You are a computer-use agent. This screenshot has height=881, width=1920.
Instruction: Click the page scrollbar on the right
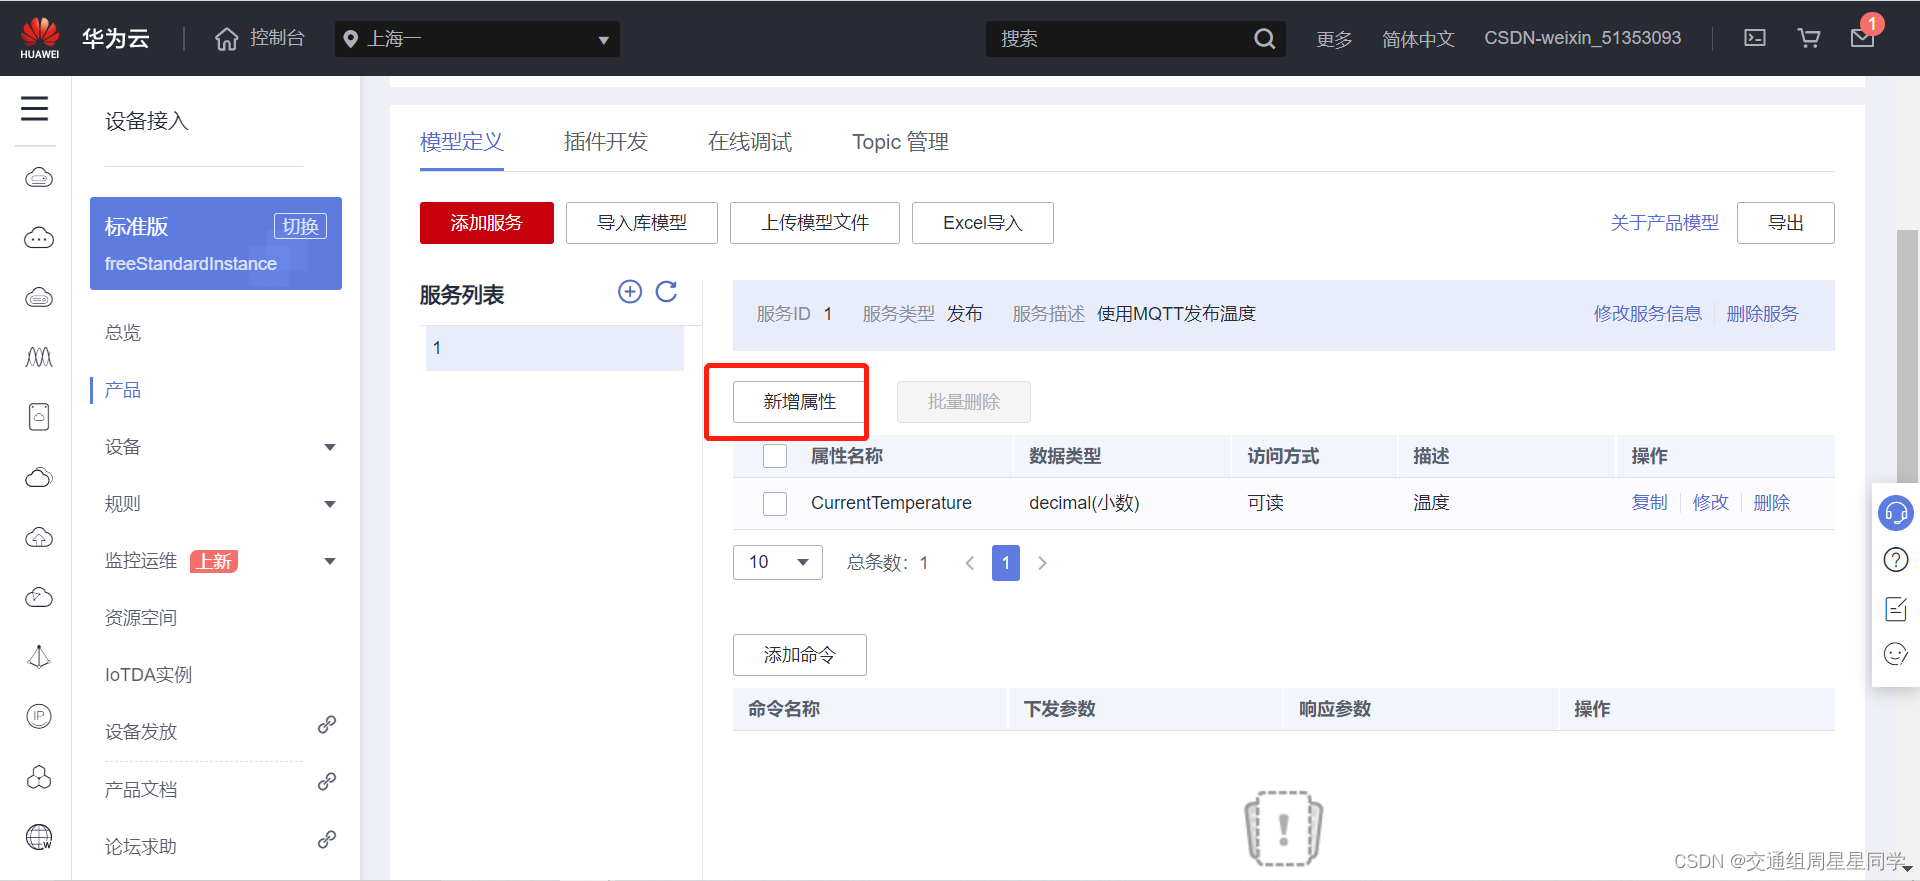pyautogui.click(x=1907, y=355)
